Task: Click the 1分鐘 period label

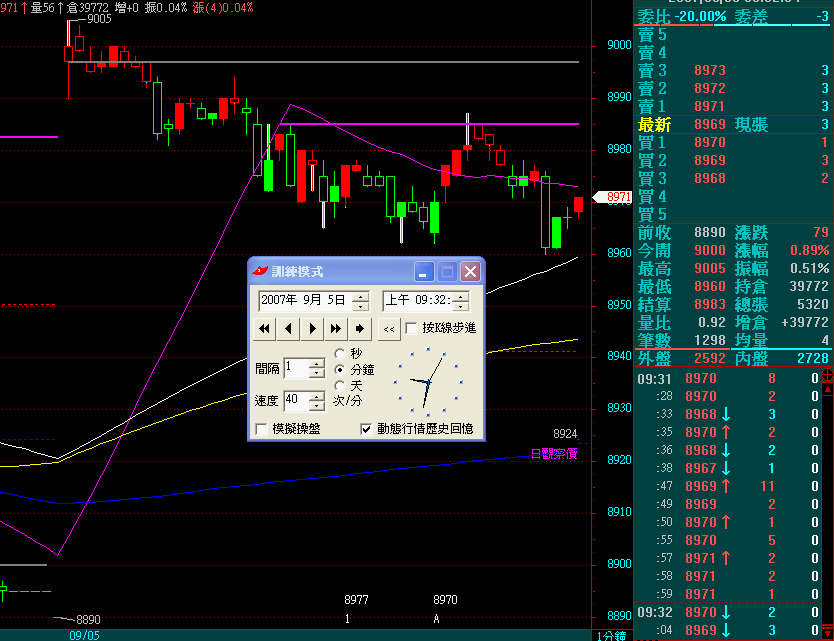Action: [x=612, y=636]
